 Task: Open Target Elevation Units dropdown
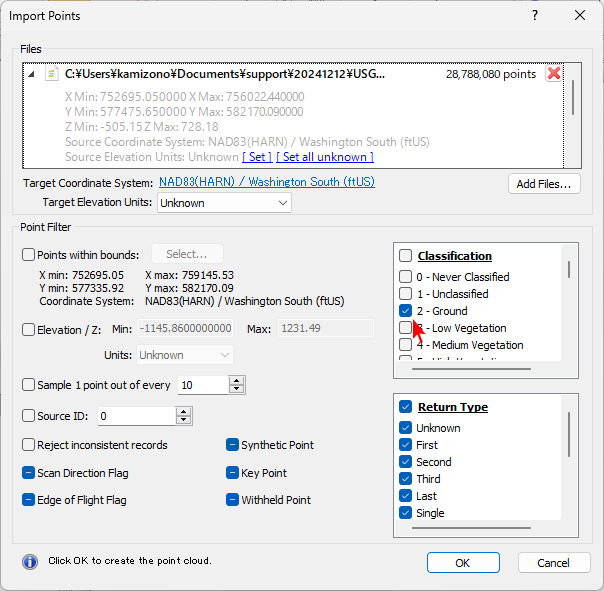click(224, 203)
